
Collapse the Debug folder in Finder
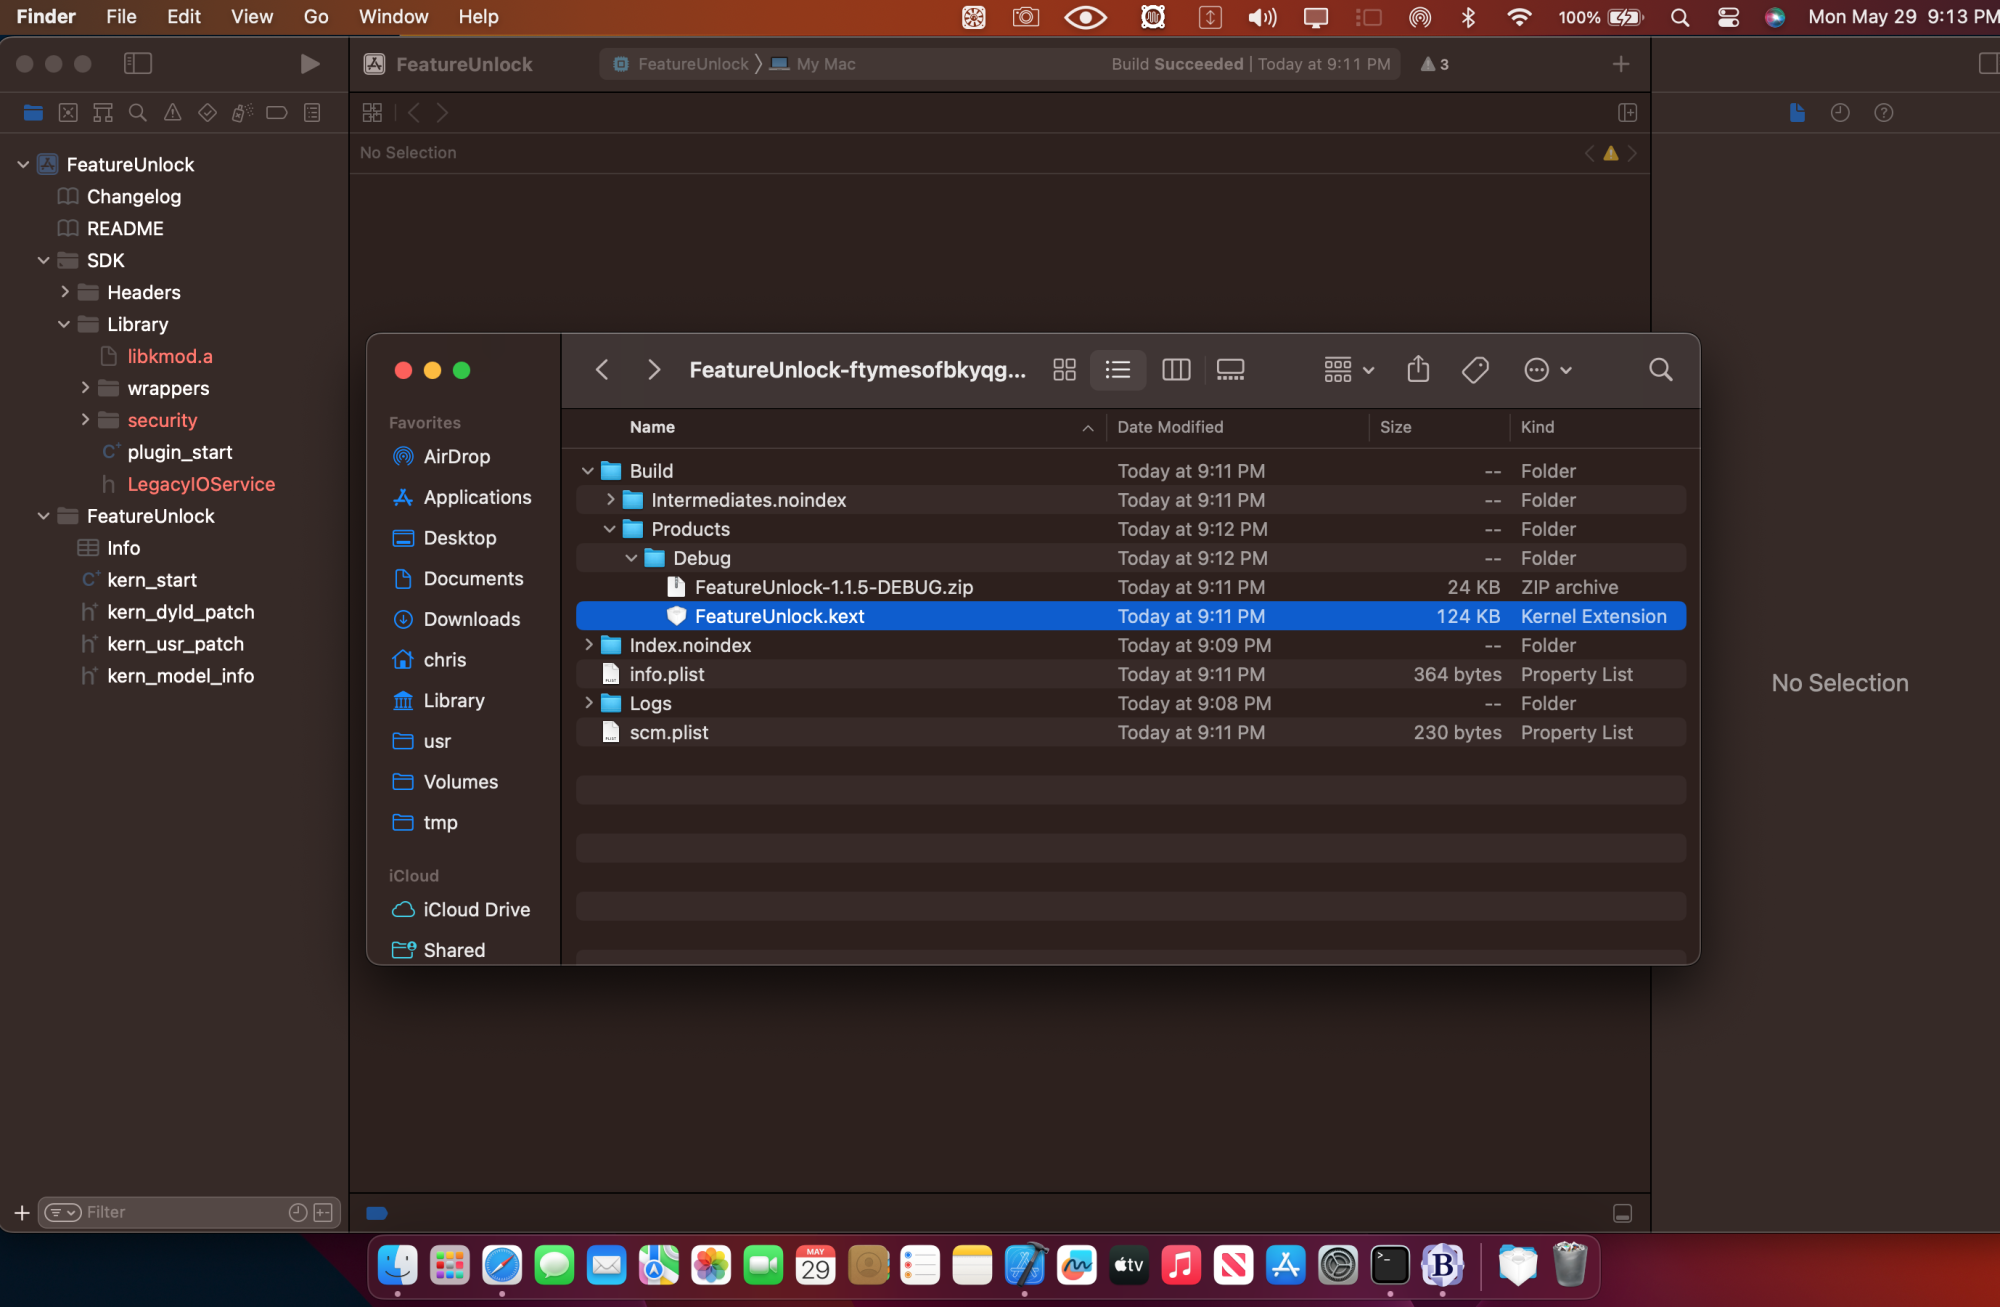pos(631,558)
